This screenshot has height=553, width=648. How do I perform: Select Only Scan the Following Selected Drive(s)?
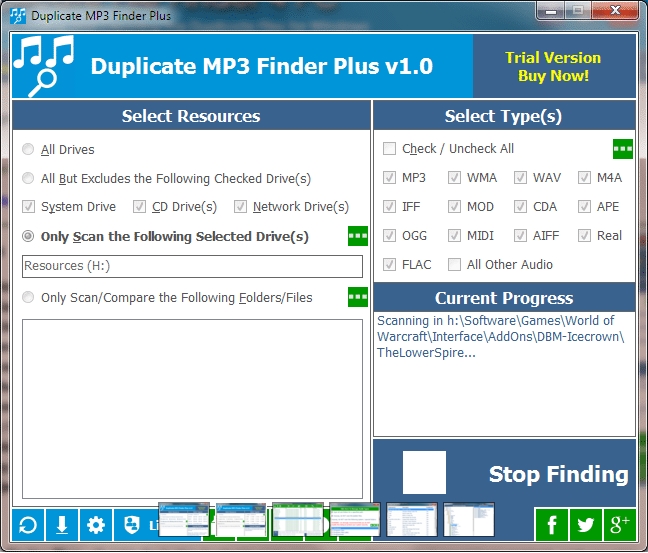(x=28, y=236)
